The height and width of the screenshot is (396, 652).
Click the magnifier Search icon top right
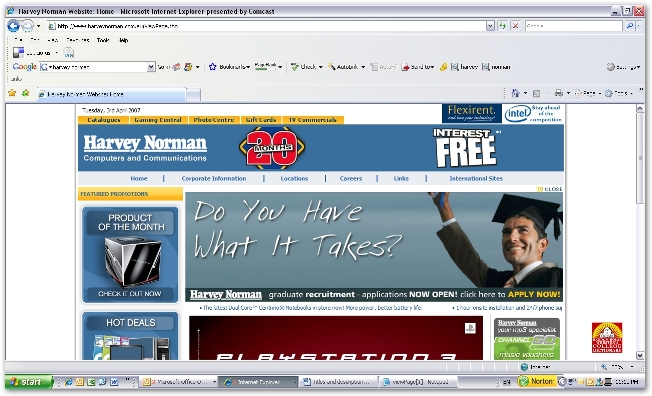point(630,26)
